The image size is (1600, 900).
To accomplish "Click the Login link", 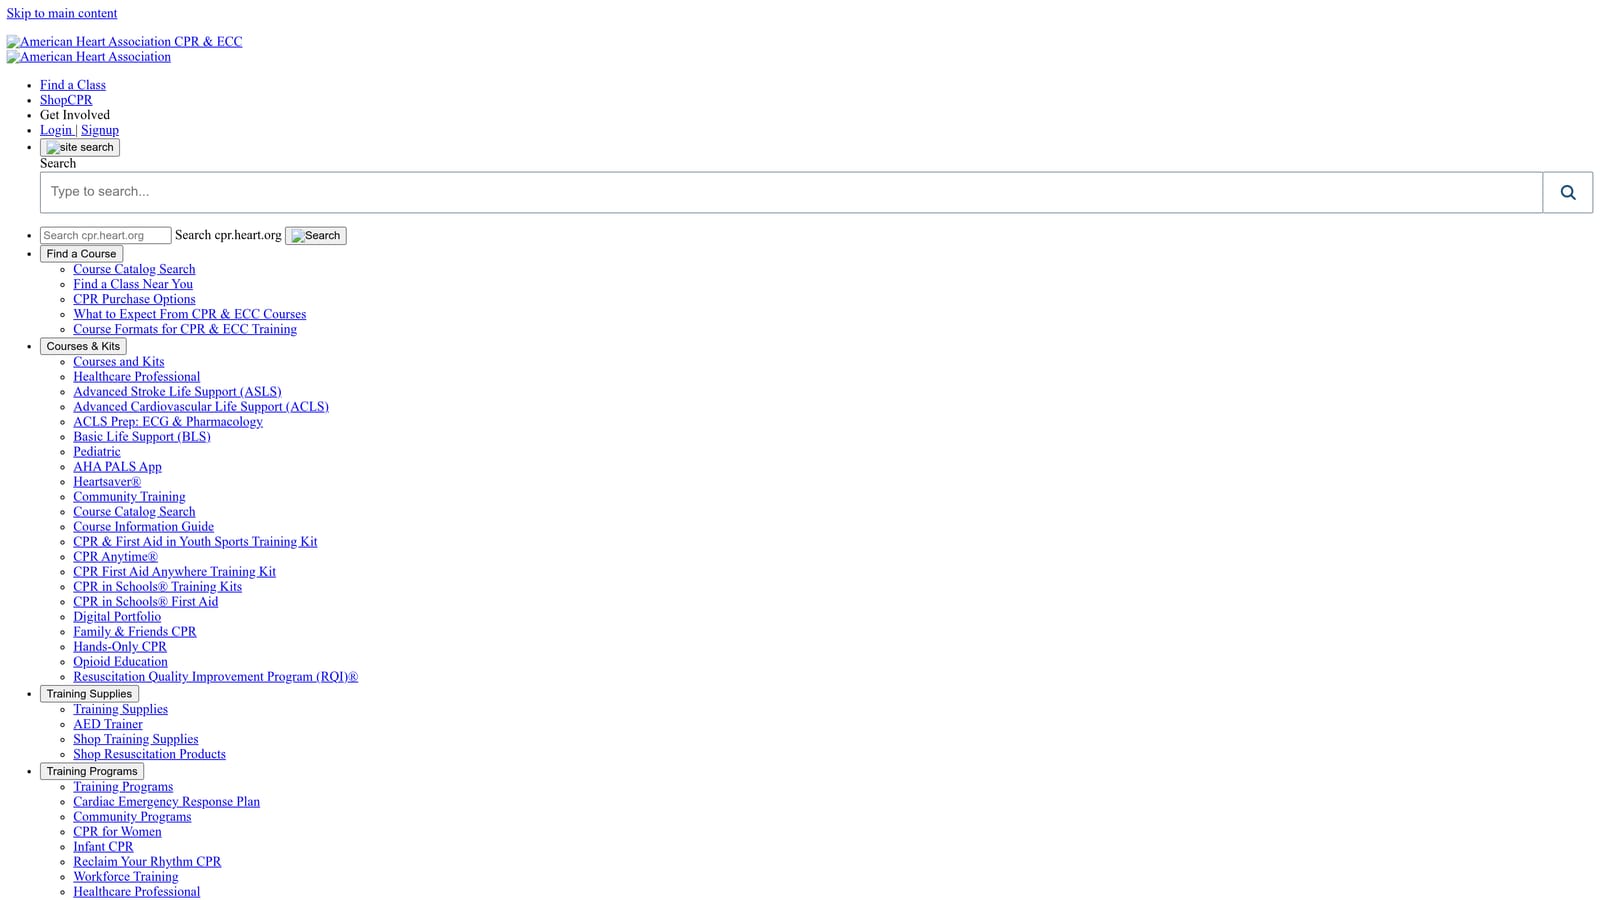I will (56, 130).
